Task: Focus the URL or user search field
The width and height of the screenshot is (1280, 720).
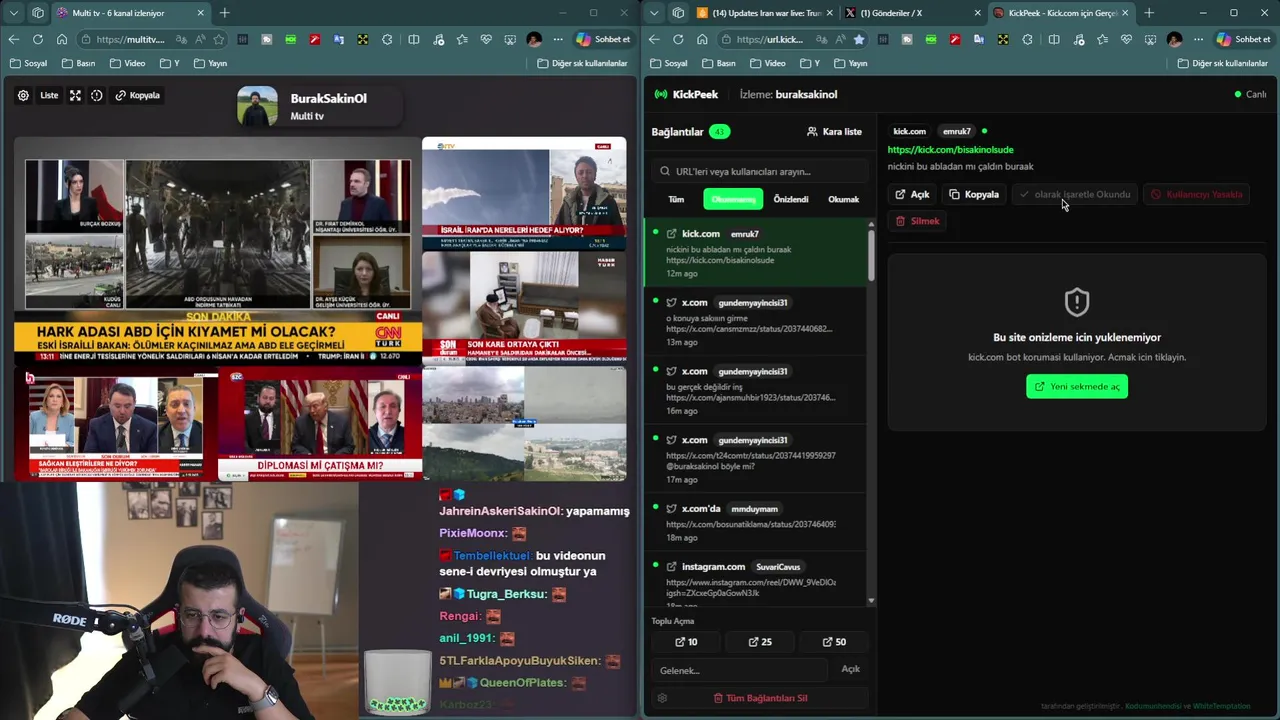Action: [x=760, y=171]
